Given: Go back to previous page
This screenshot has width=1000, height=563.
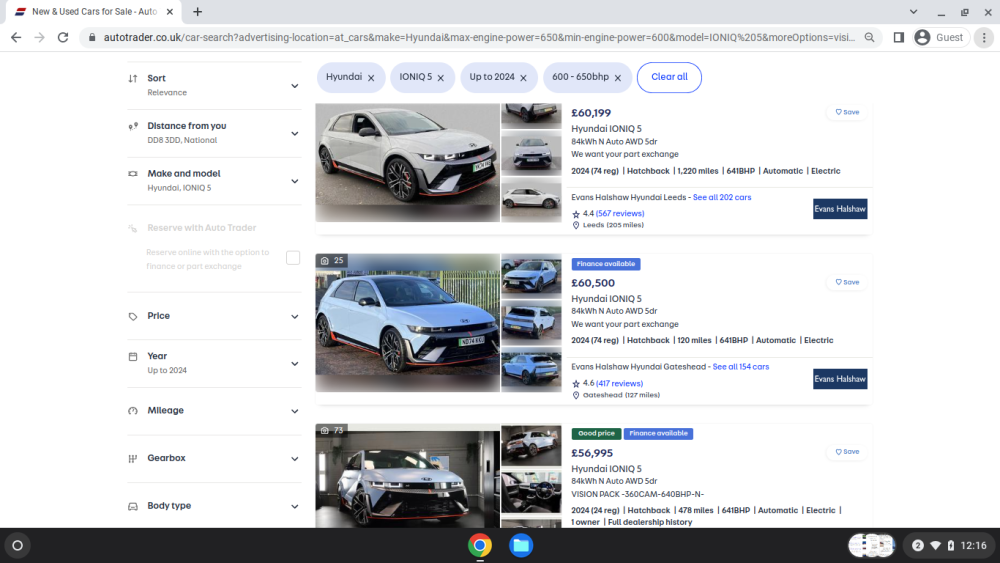Looking at the screenshot, I should (16, 38).
